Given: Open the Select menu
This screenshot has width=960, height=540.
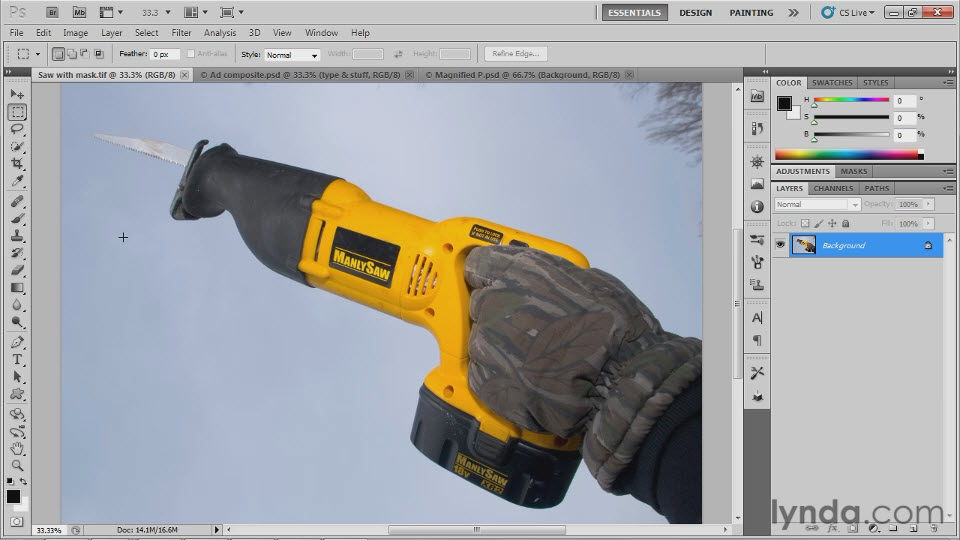Looking at the screenshot, I should pyautogui.click(x=146, y=33).
